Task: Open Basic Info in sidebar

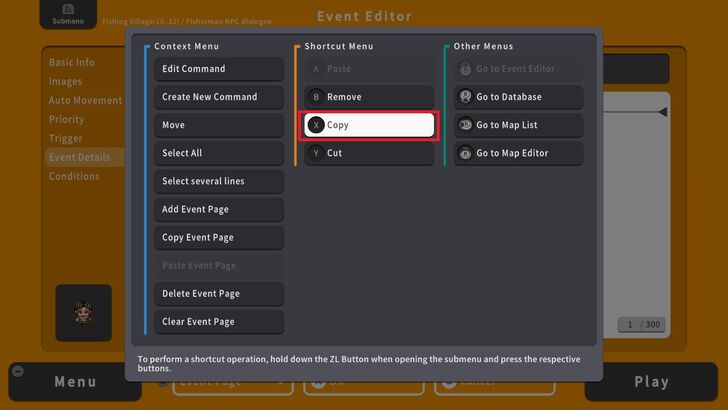Action: click(x=72, y=62)
